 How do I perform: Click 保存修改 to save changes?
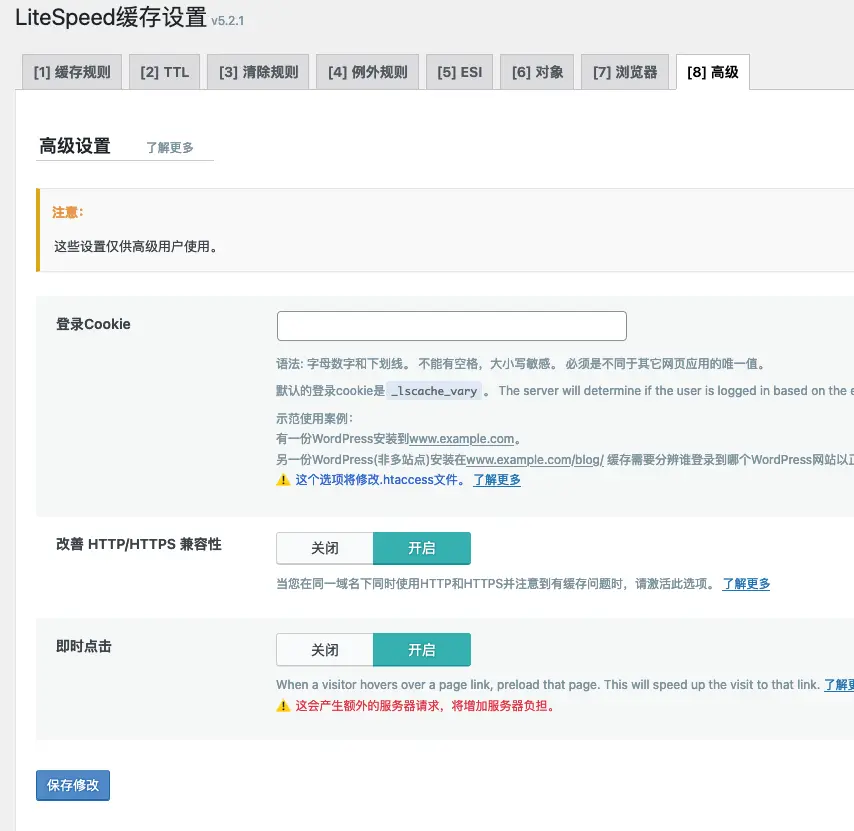click(x=72, y=786)
